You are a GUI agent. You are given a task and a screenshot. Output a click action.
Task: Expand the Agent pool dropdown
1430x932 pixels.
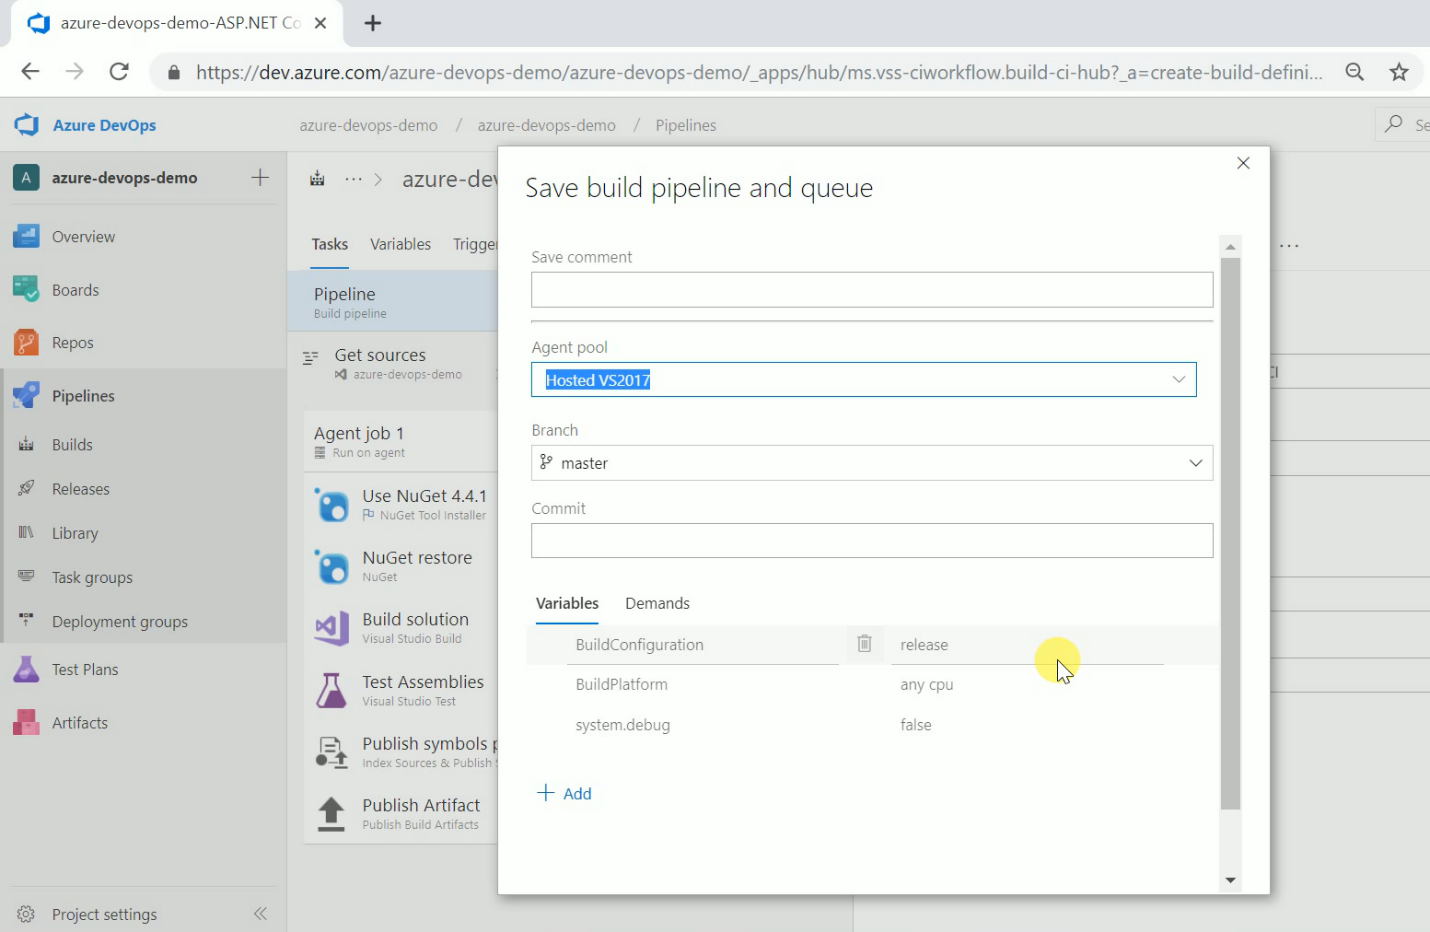(x=1178, y=380)
